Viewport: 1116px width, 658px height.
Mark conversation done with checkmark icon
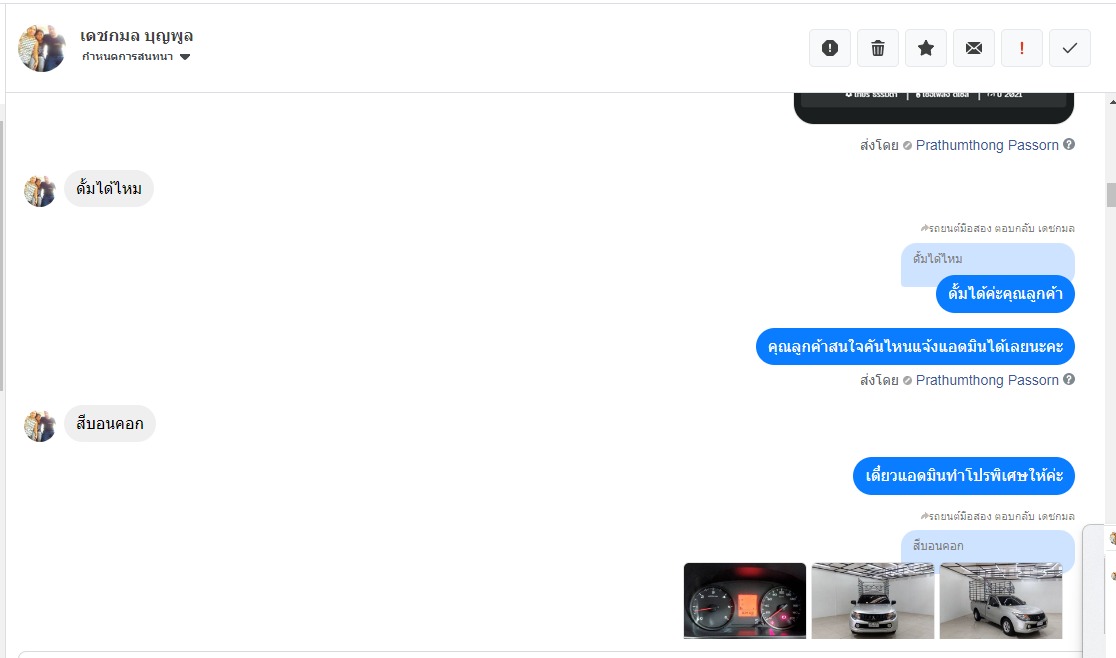1070,48
